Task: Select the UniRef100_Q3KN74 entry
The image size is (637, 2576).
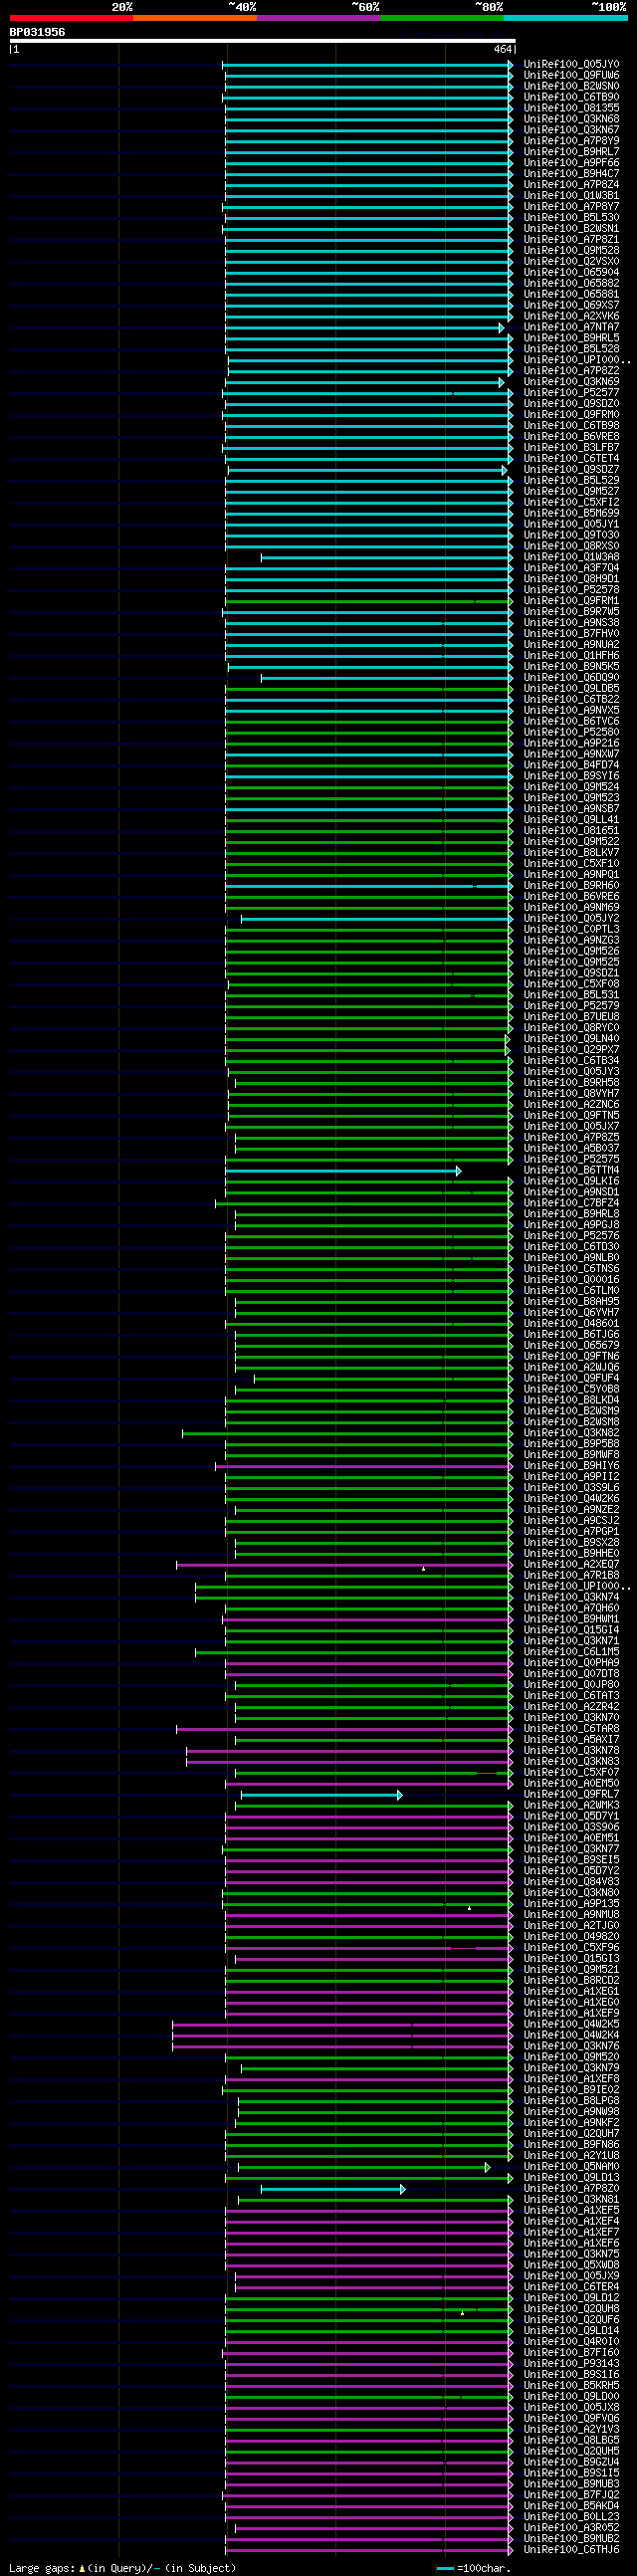Action: [571, 1597]
